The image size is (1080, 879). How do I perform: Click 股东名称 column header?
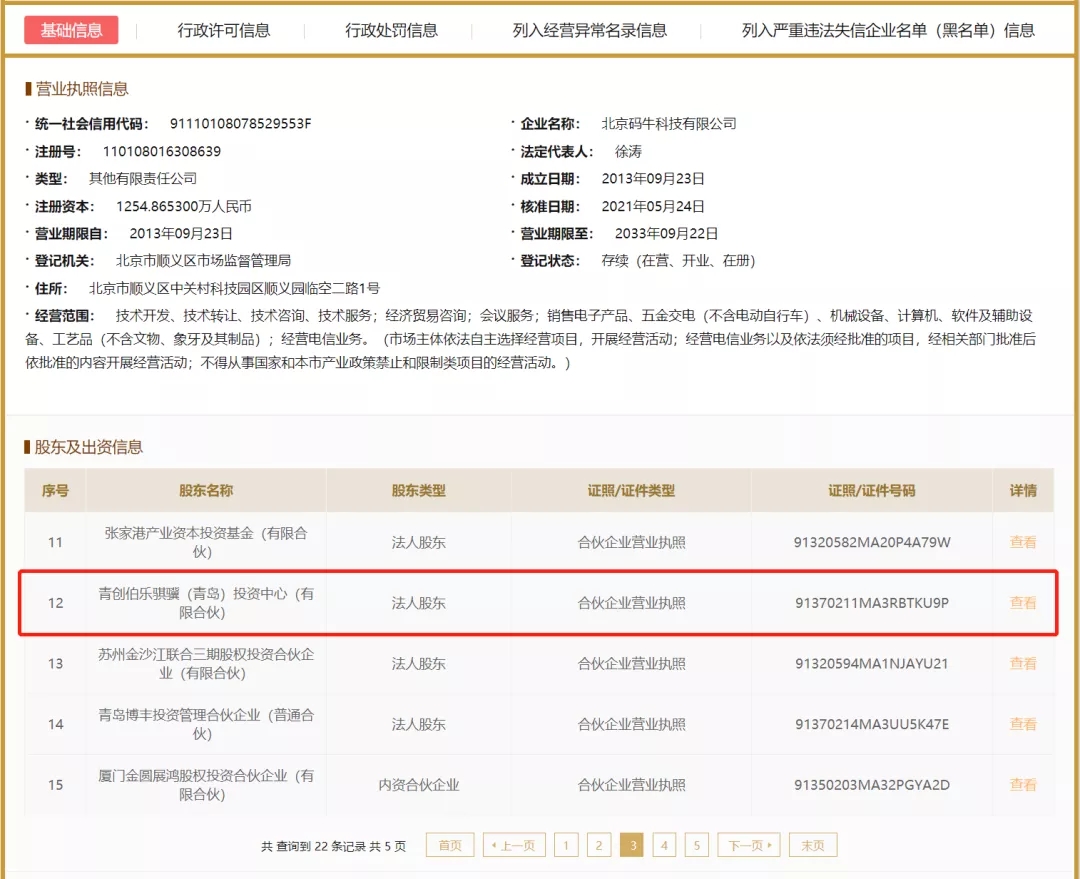(206, 490)
